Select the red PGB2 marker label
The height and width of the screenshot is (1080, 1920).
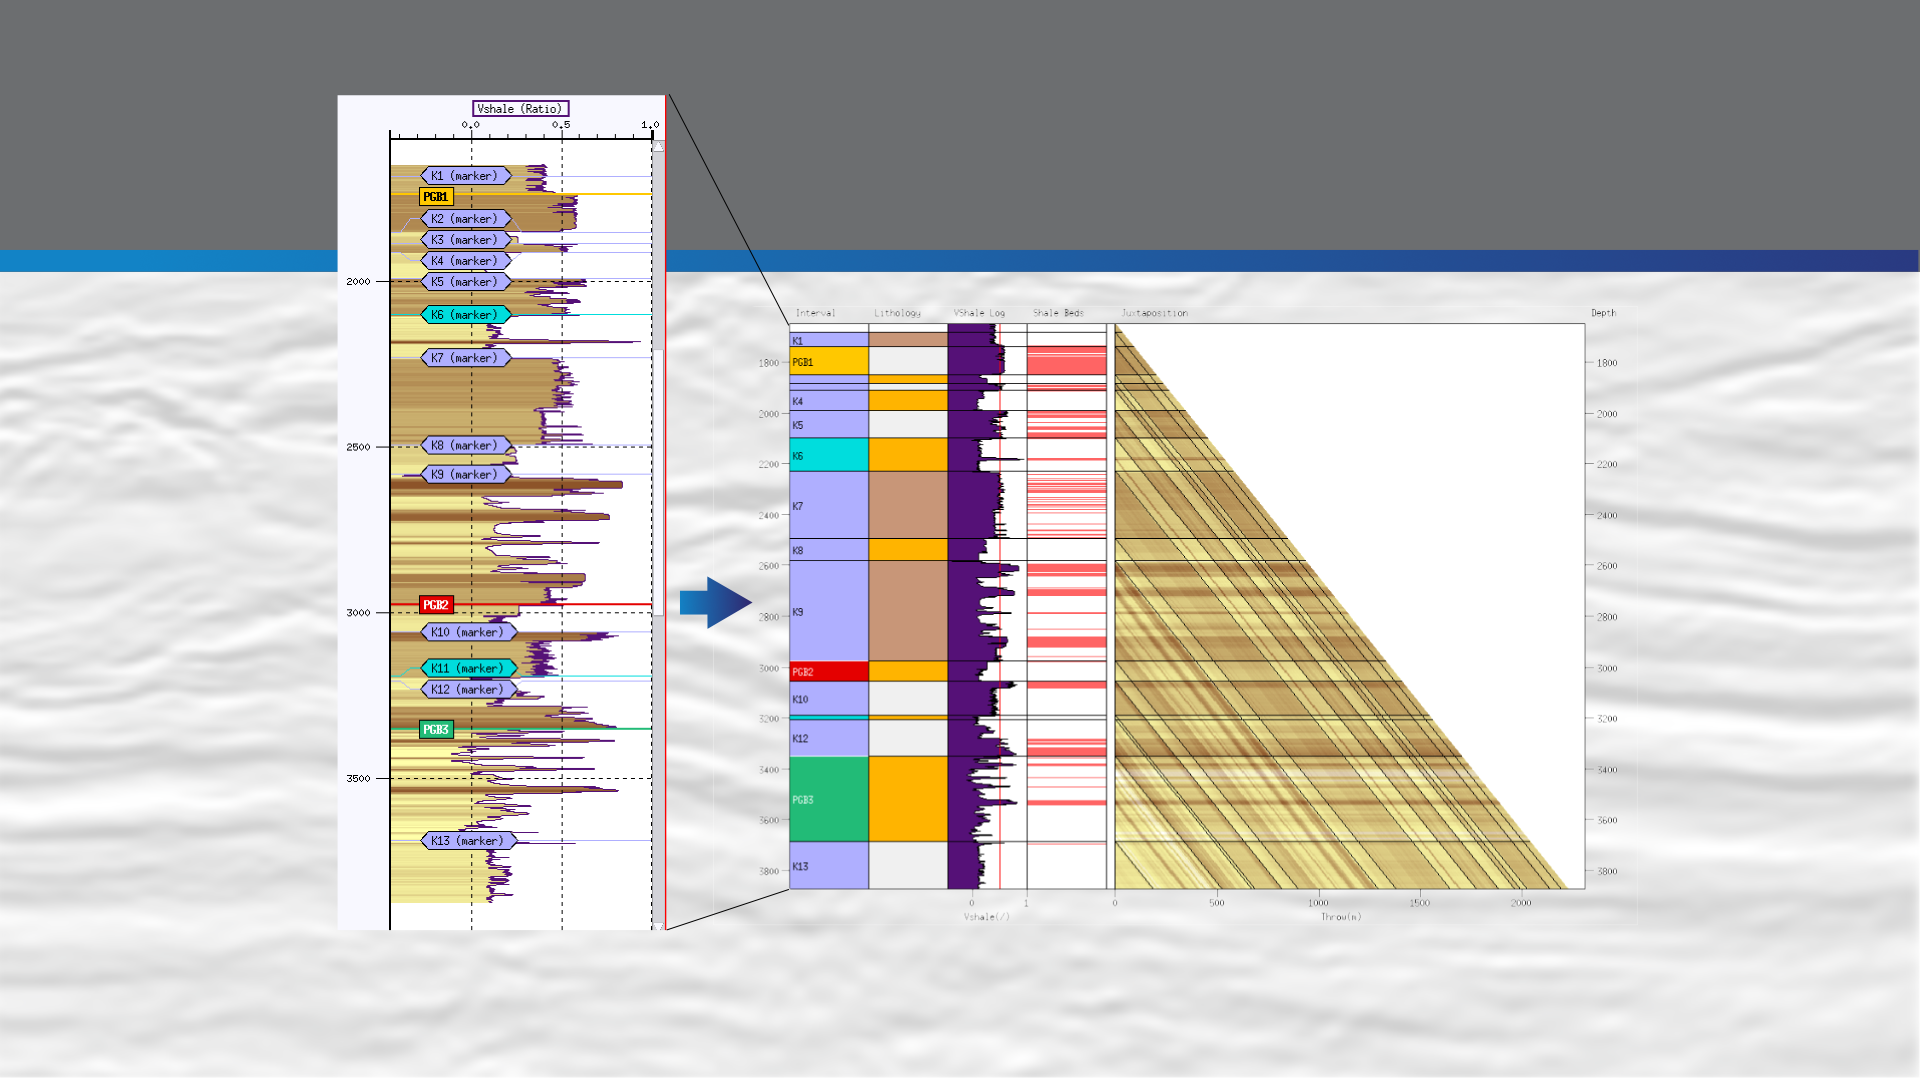pyautogui.click(x=436, y=605)
